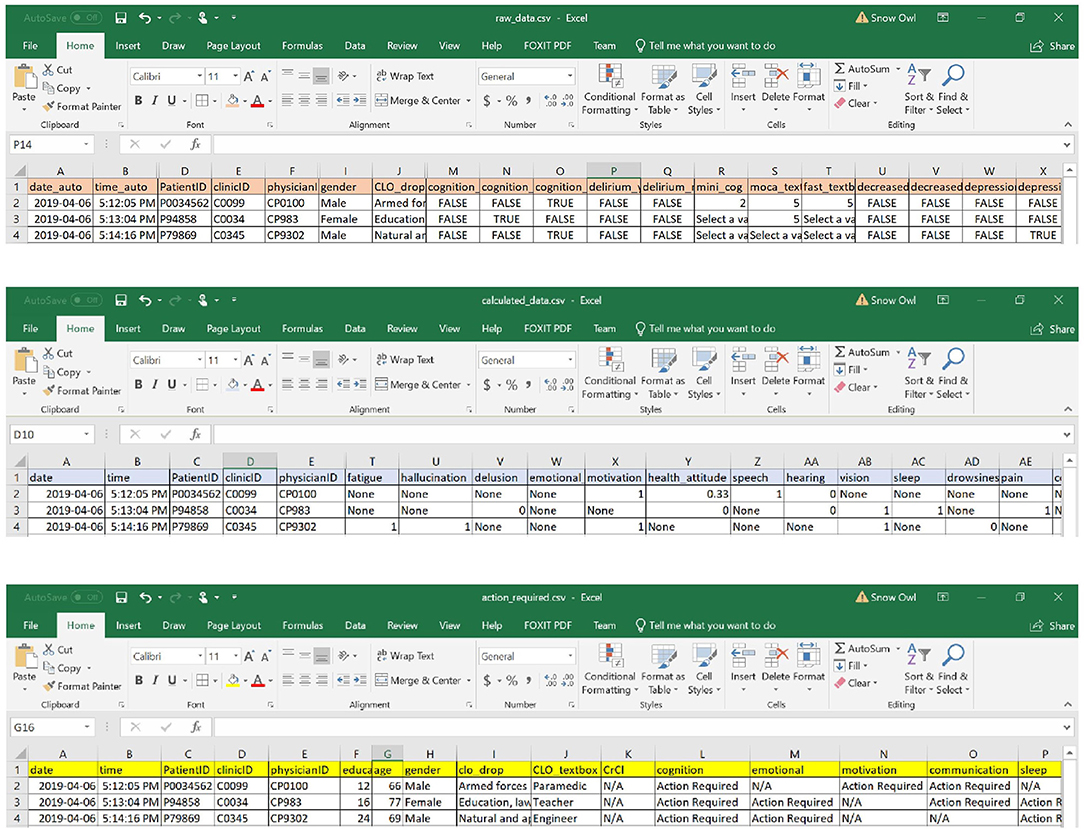Toggle Wrap Text in action_required.csv window
The width and height of the screenshot is (1084, 829).
tap(405, 655)
